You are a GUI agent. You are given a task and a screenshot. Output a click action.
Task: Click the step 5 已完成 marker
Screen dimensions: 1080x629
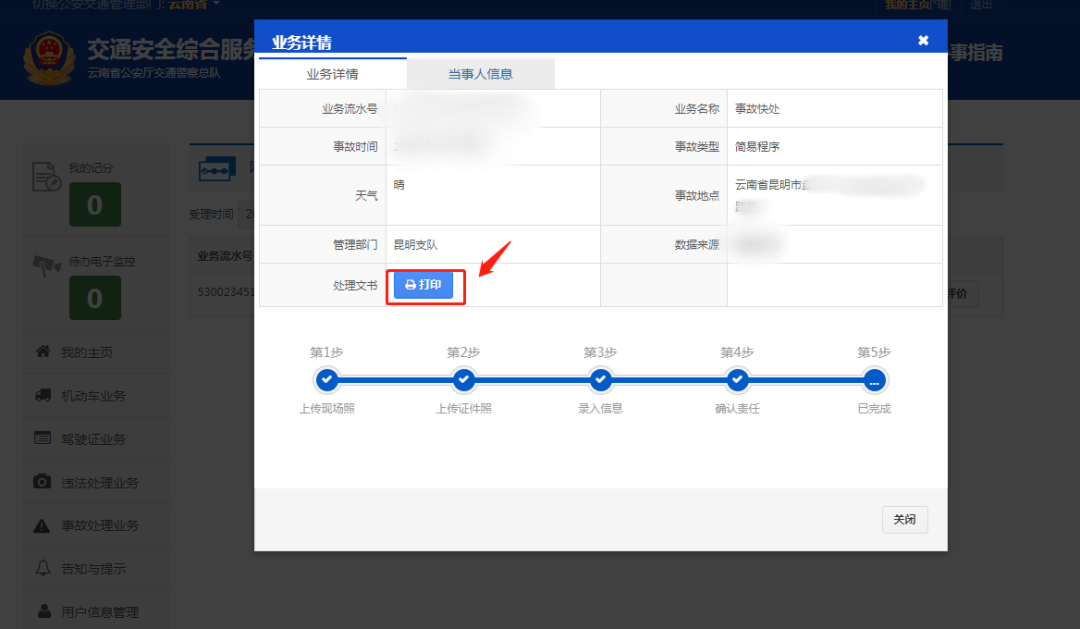pos(874,380)
